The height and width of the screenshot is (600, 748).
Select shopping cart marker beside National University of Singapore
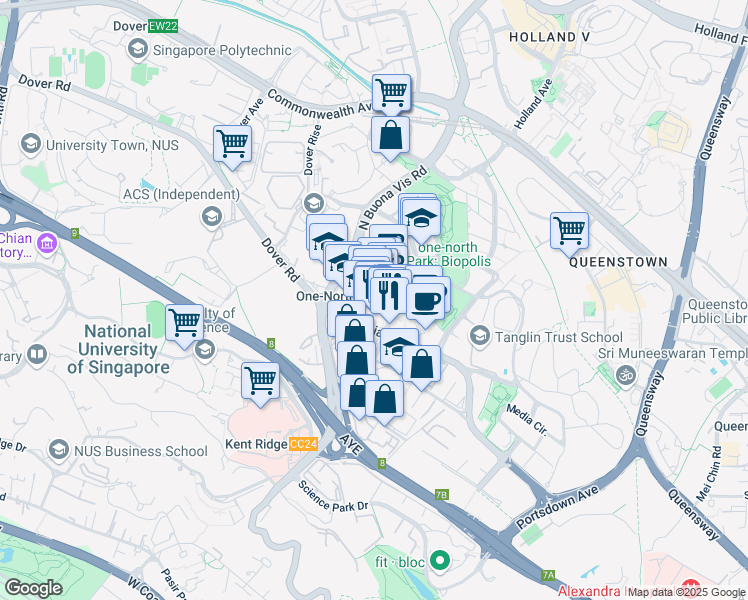pyautogui.click(x=185, y=323)
